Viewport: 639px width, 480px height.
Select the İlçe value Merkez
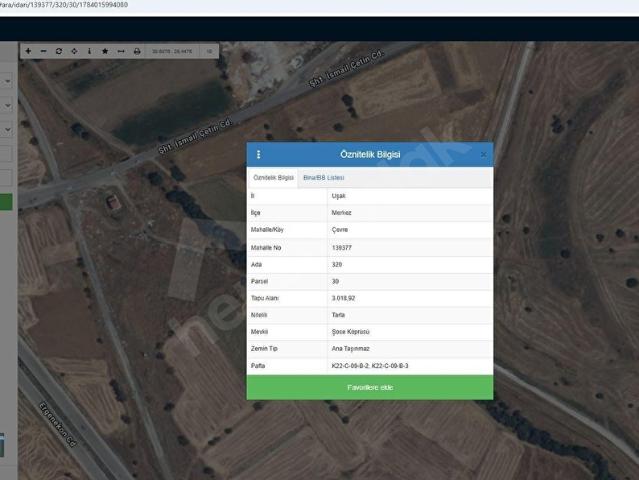342,213
